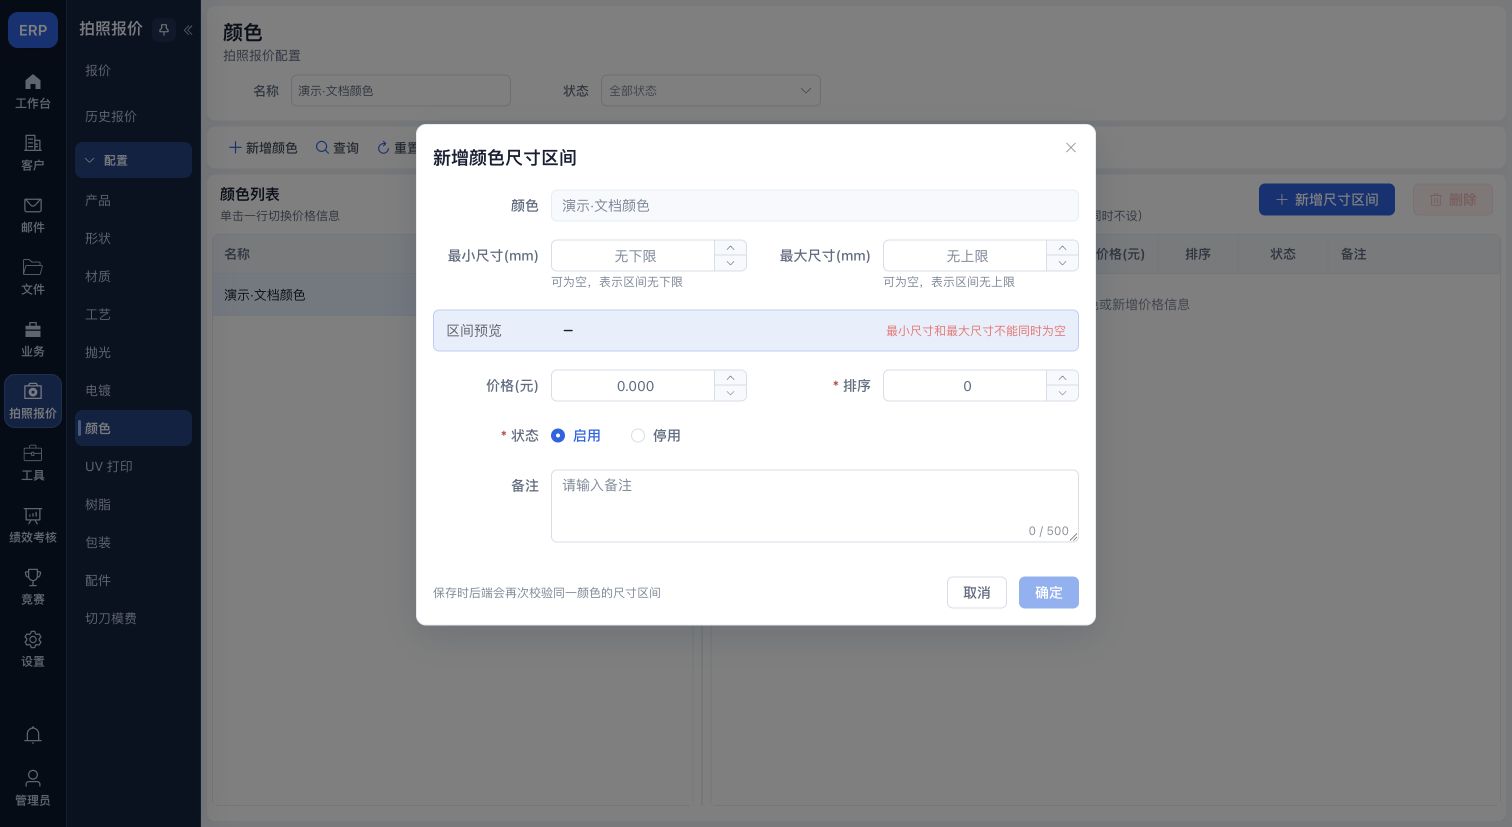Focus the 最大尺寸(mm) input field

coord(965,256)
